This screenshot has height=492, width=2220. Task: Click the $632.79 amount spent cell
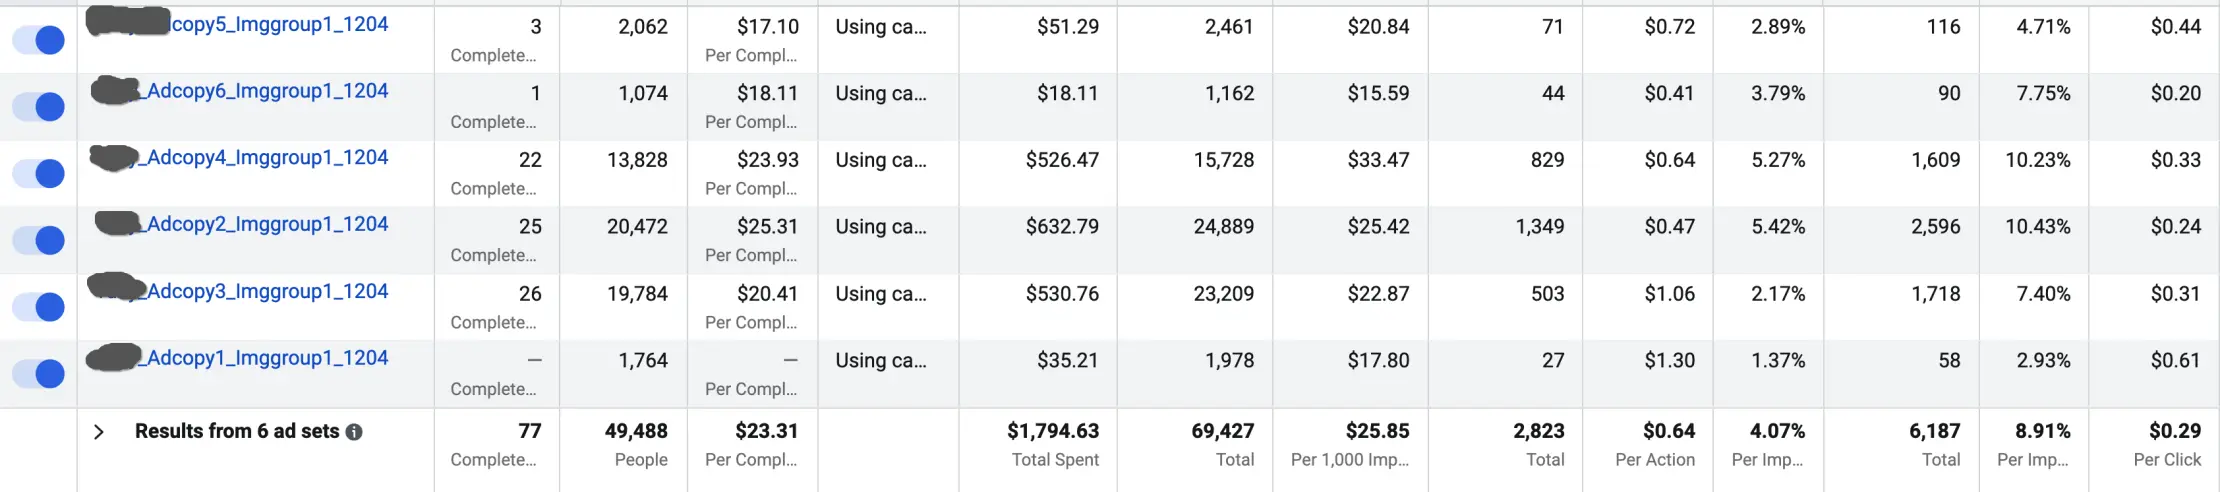pos(1062,227)
